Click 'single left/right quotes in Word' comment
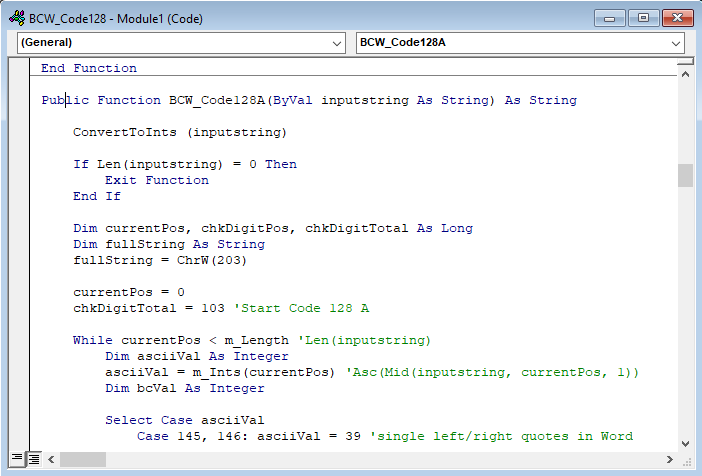The width and height of the screenshot is (702, 476). click(x=501, y=436)
